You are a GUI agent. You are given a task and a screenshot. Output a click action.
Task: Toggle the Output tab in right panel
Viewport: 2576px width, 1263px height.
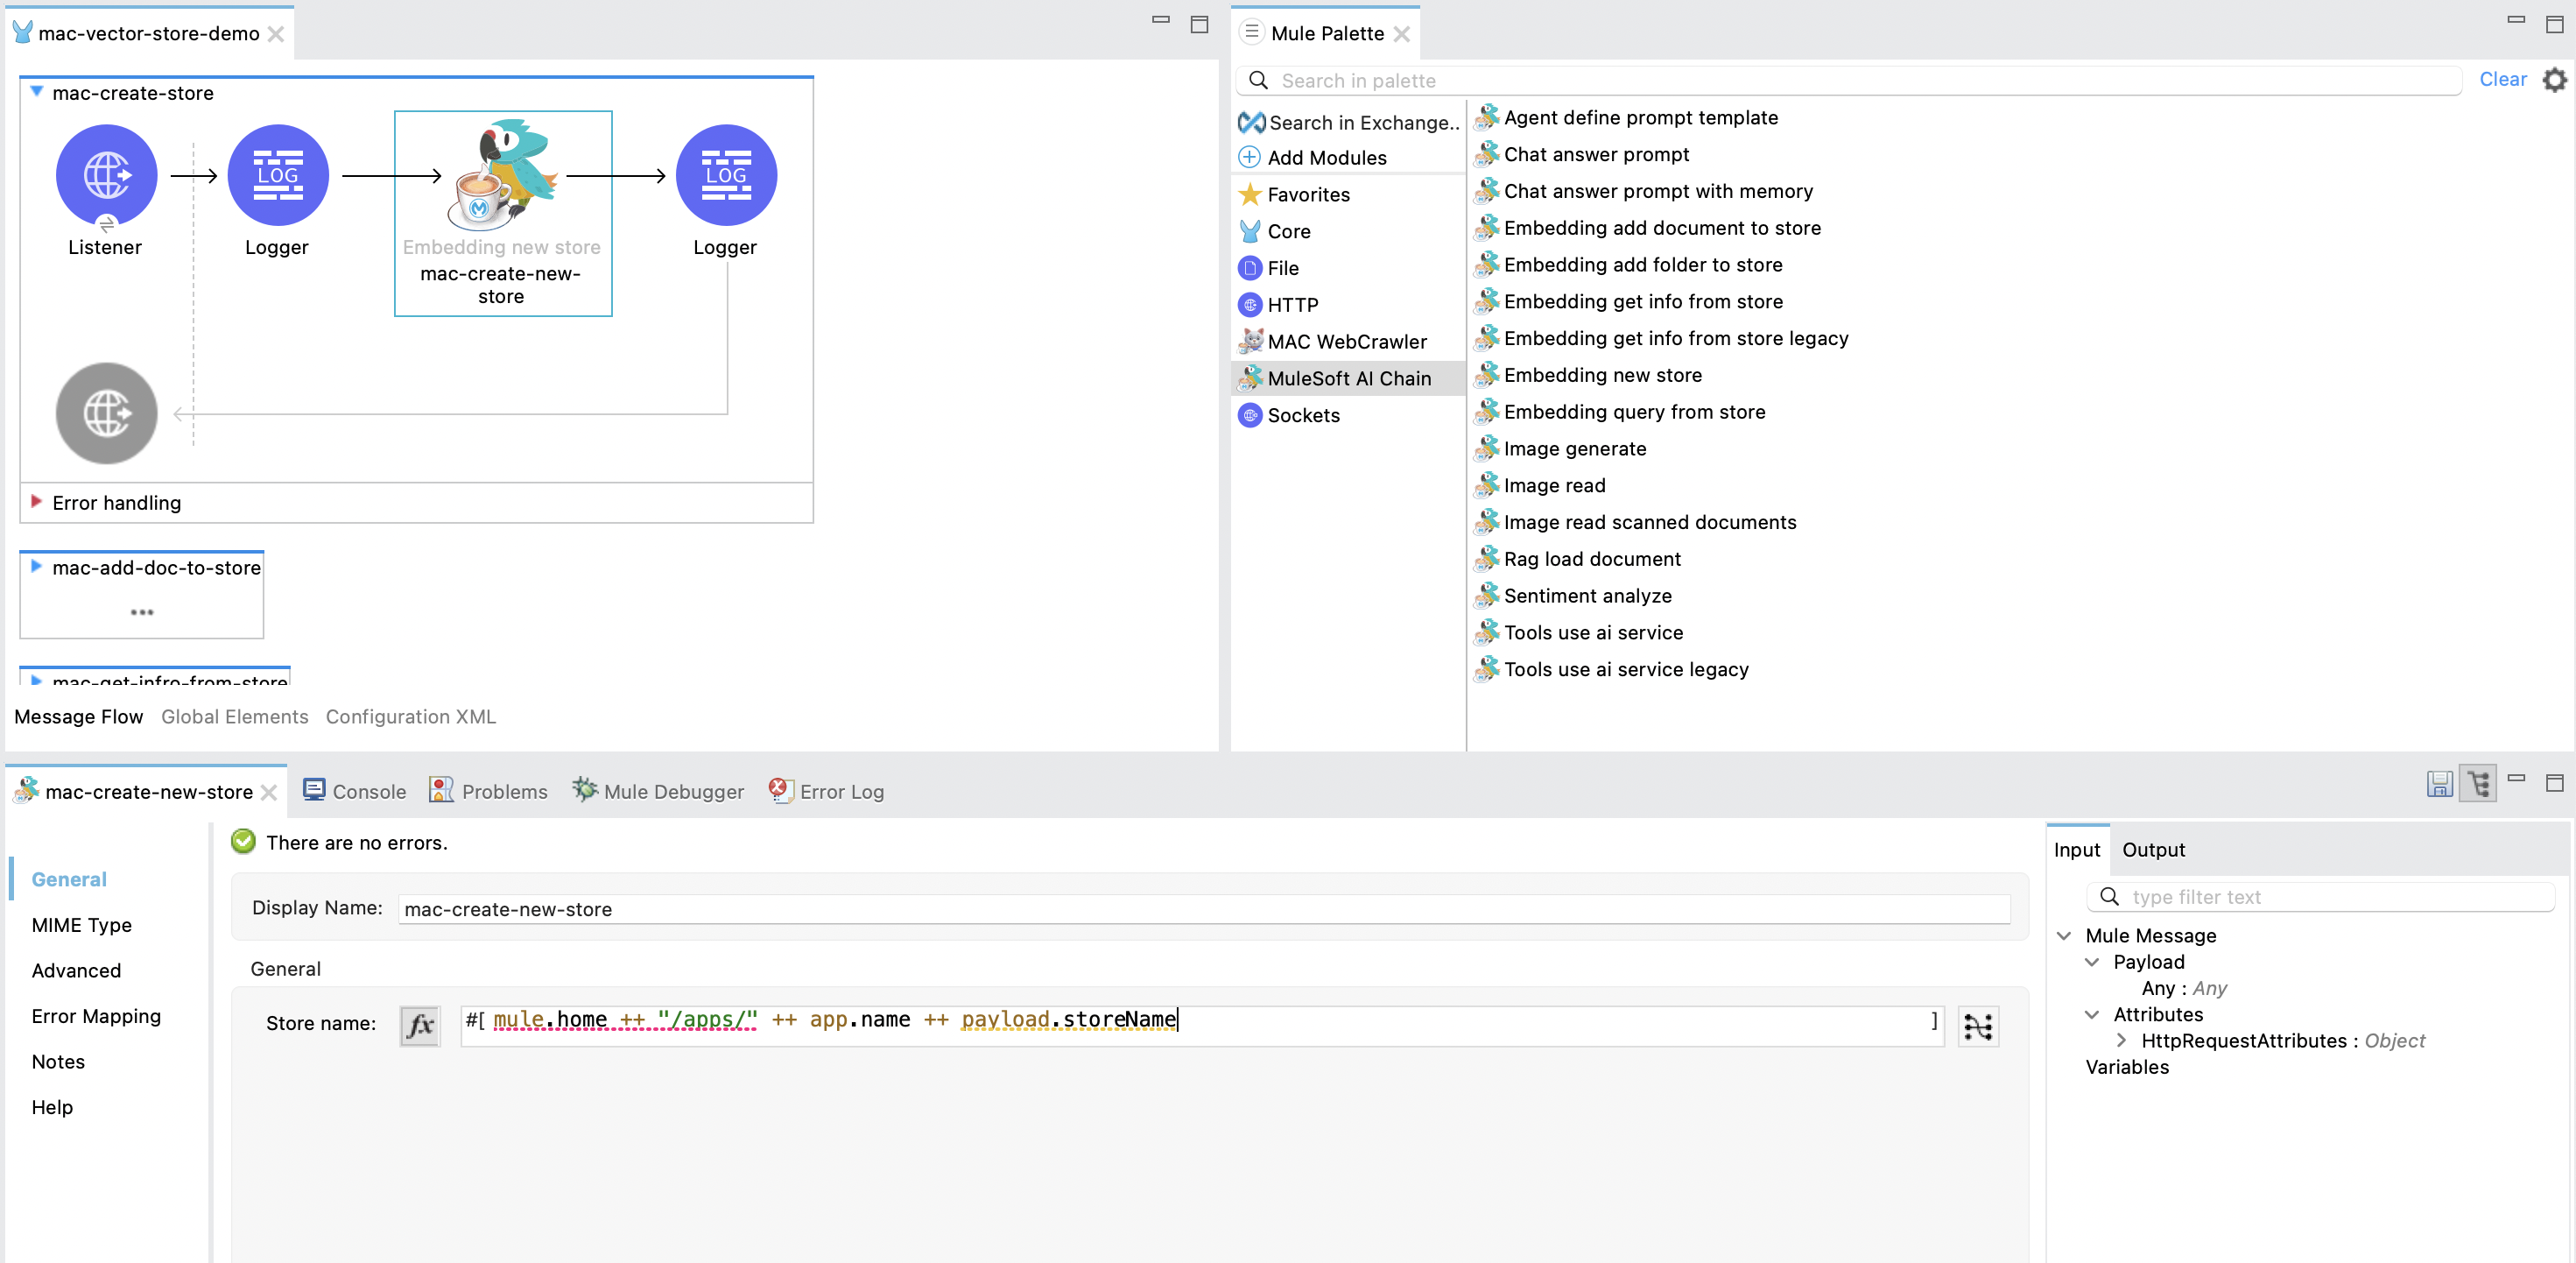[2152, 849]
